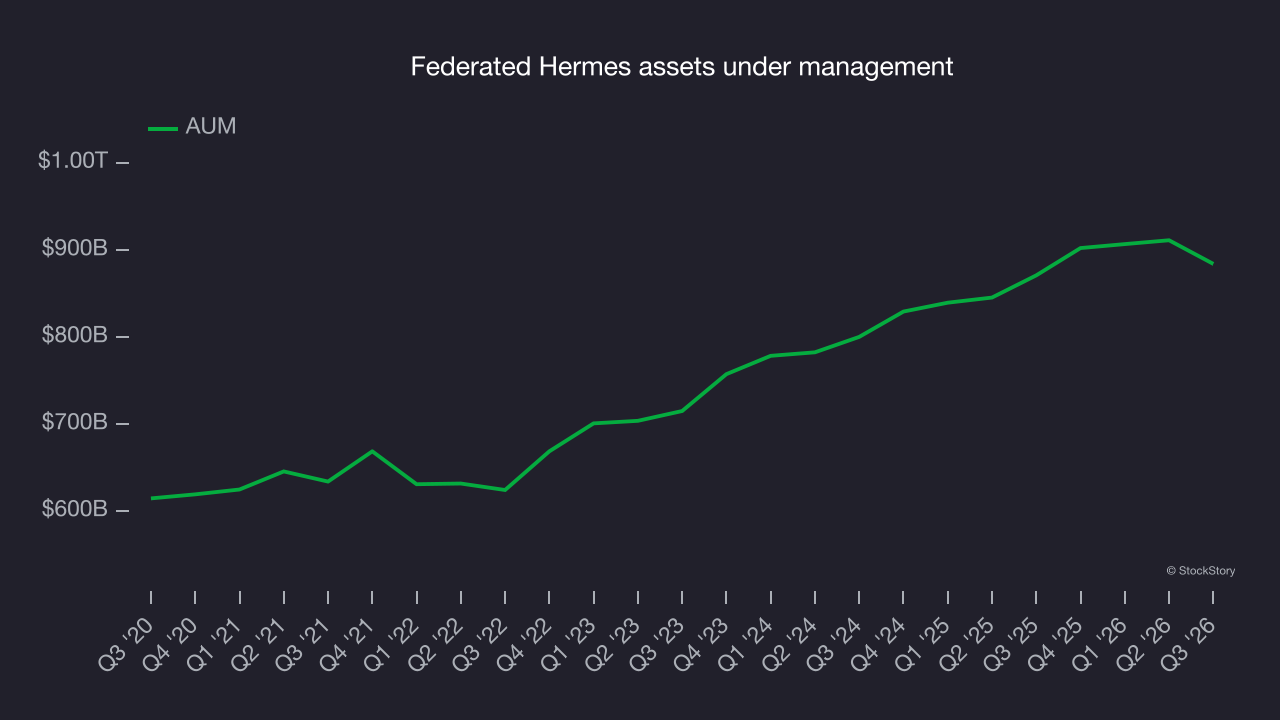
Task: Click the Q3 '21 x-axis label
Action: coord(303,643)
